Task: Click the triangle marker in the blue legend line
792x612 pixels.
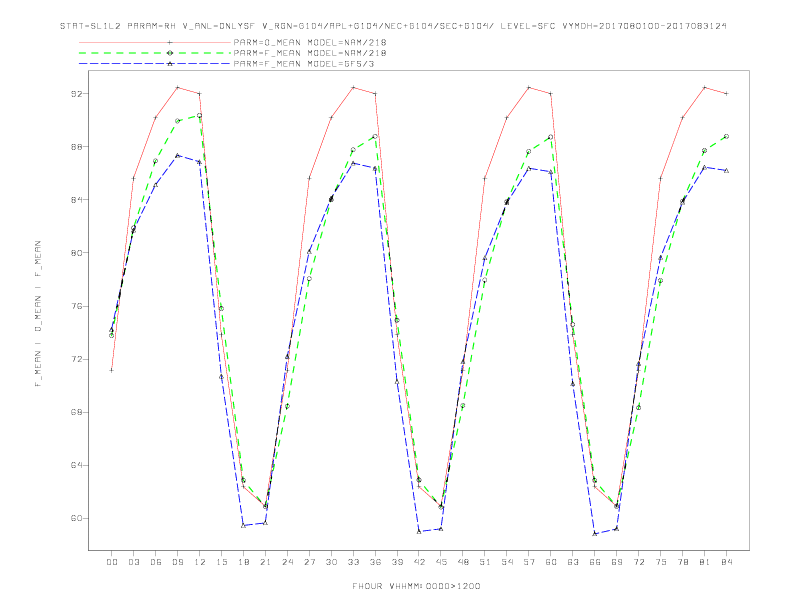Action: tap(170, 64)
